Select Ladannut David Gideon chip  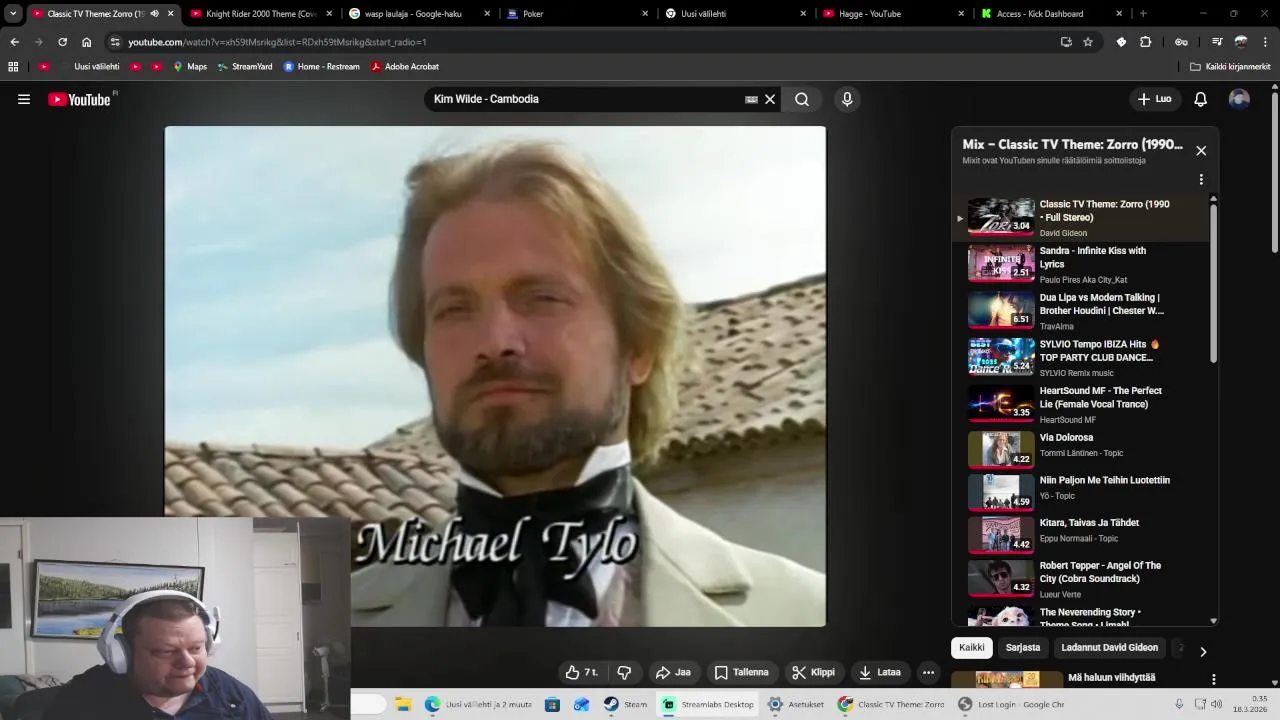1110,648
